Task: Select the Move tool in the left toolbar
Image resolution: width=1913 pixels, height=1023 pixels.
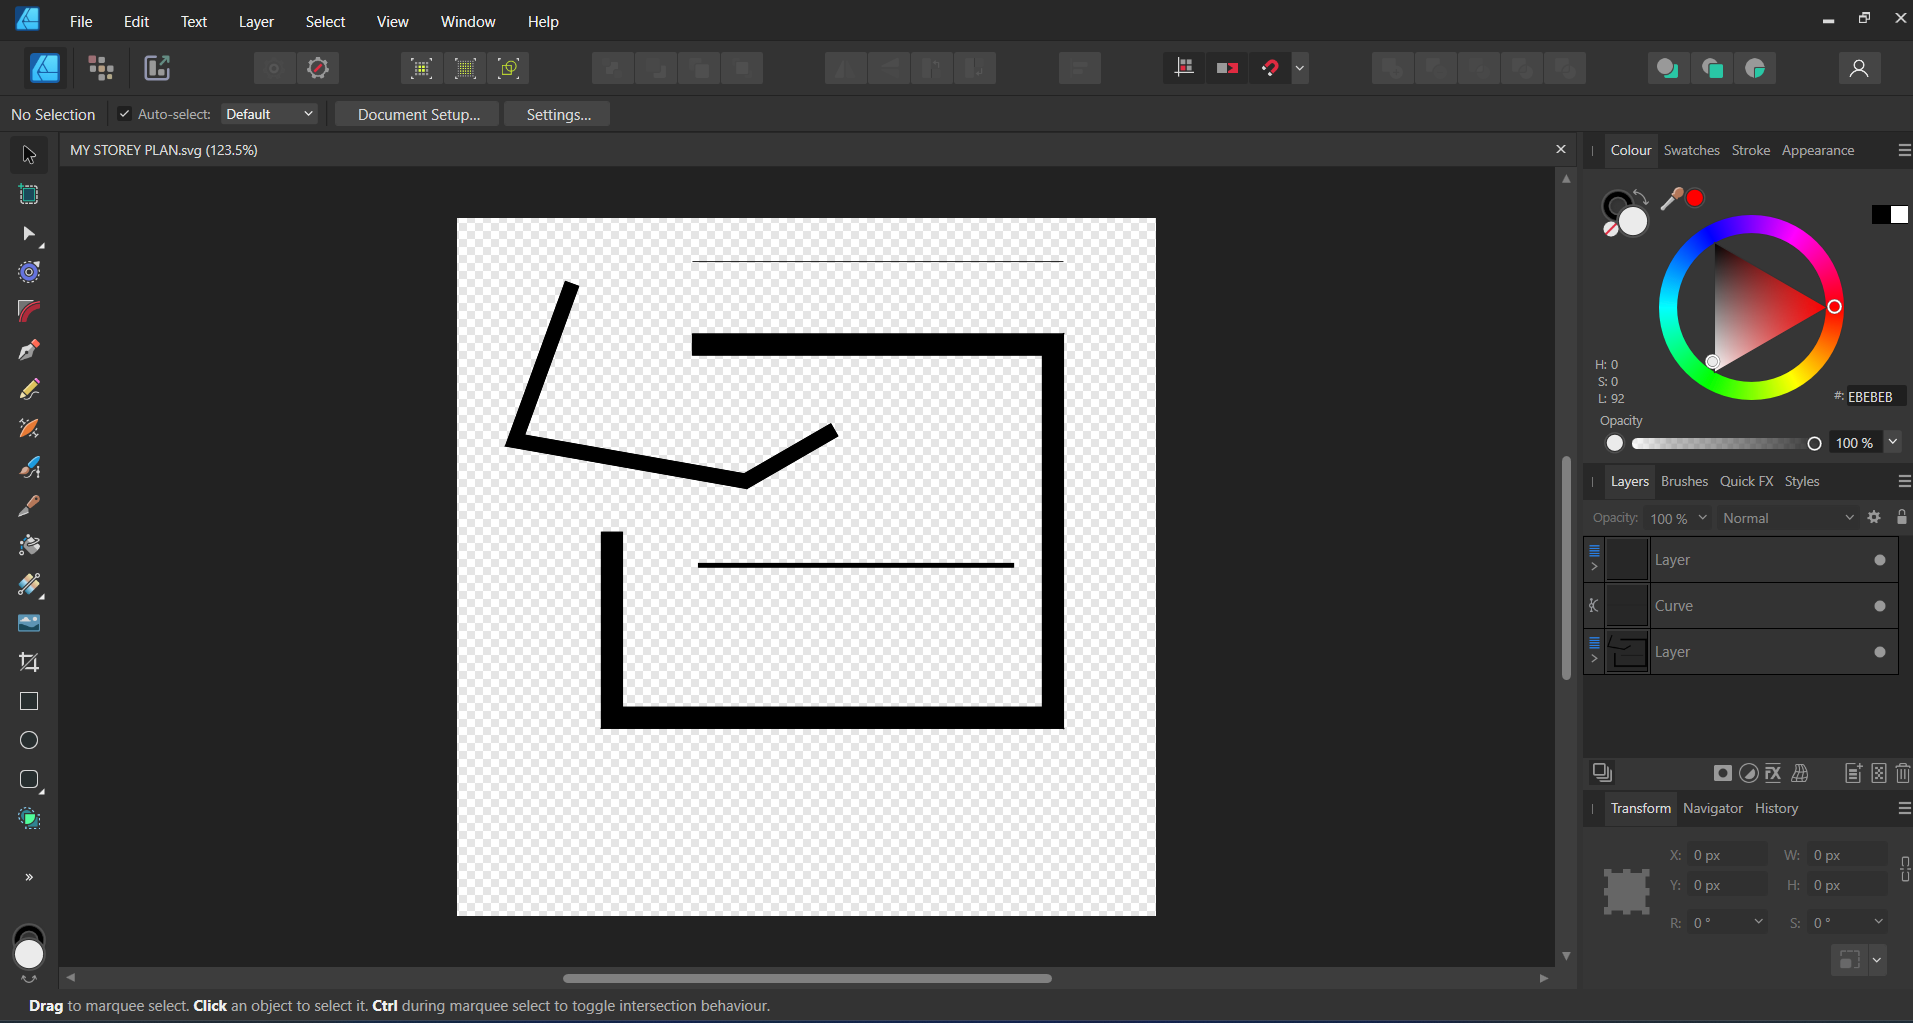Action: (x=29, y=155)
